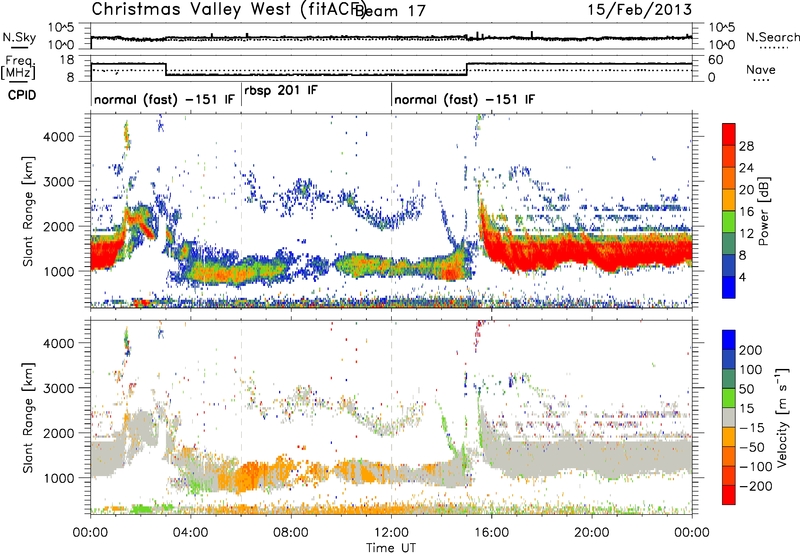Click the '20:00' time tick label

pos(592,533)
